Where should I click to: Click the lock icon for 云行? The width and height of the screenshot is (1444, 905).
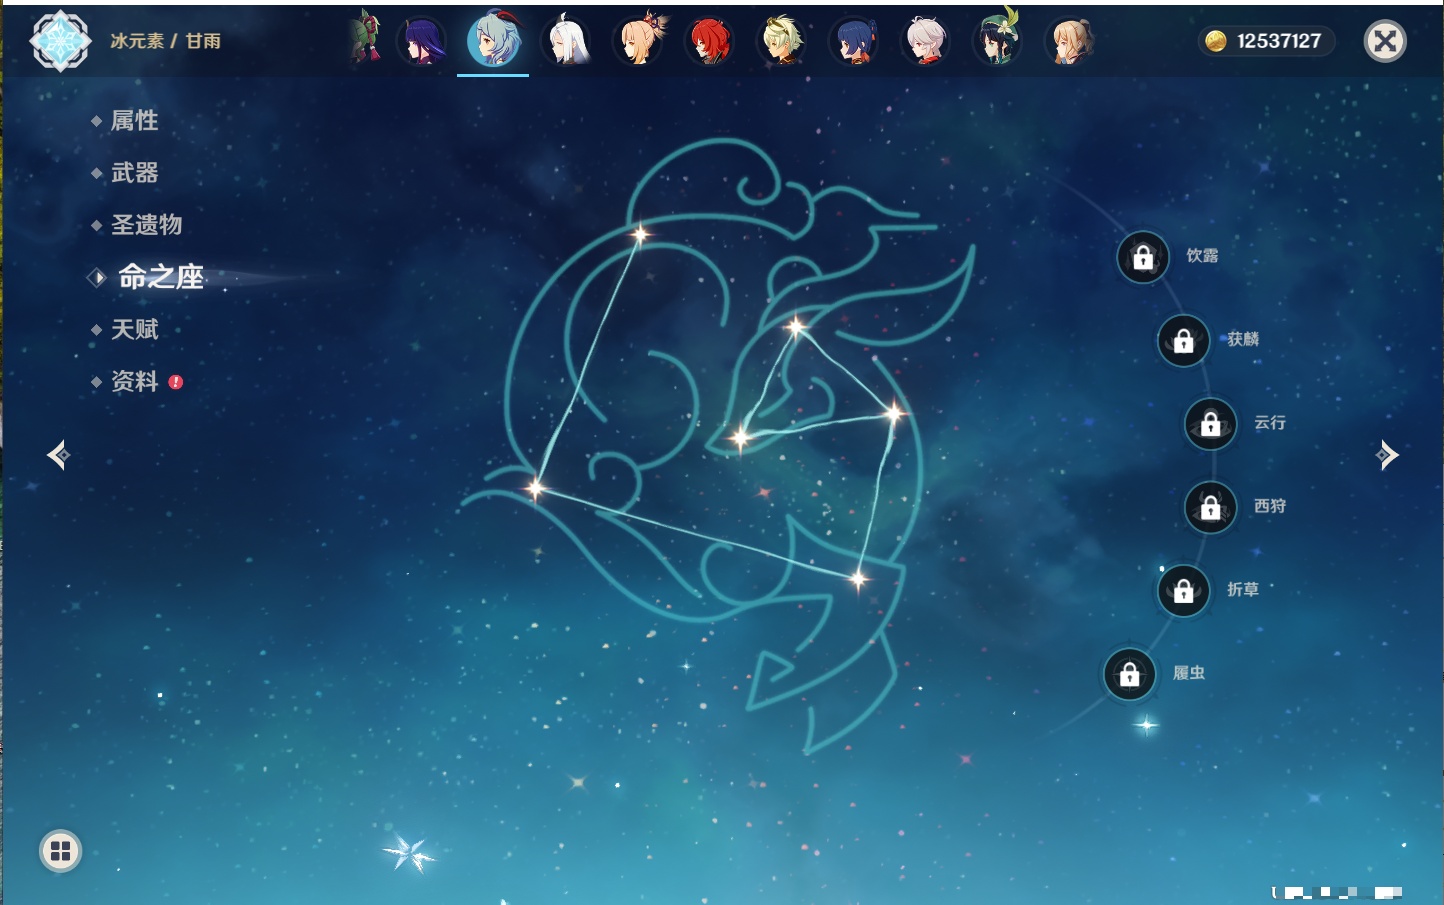[1211, 424]
